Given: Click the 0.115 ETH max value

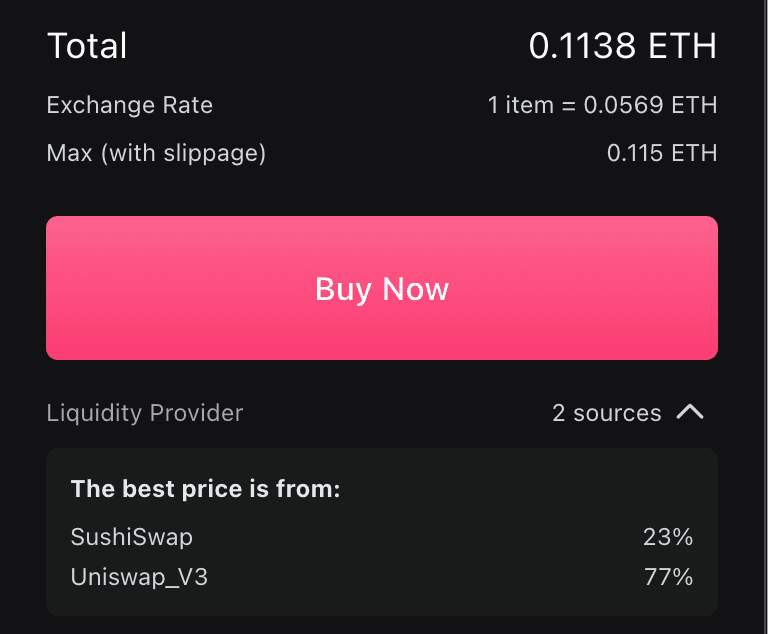Looking at the screenshot, I should pyautogui.click(x=662, y=154).
